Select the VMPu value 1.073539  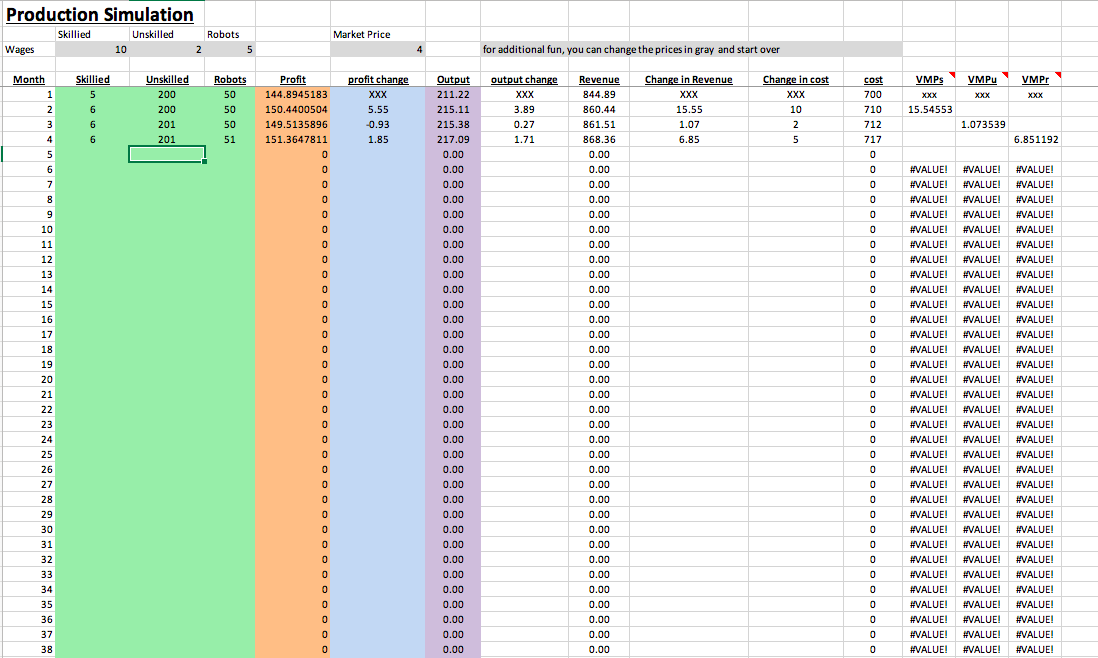(x=983, y=124)
